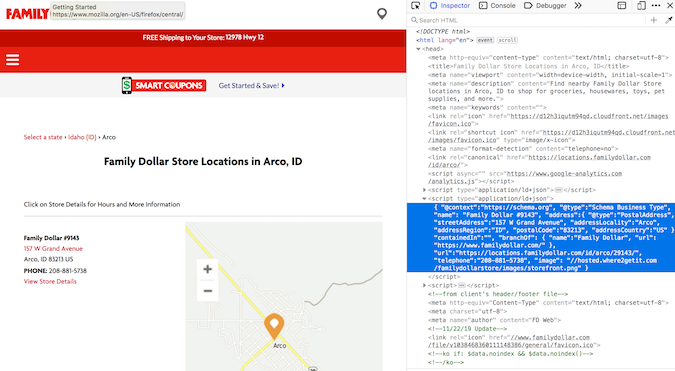The height and width of the screenshot is (371, 675).
Task: Switch to the Console tab
Action: coord(497,6)
